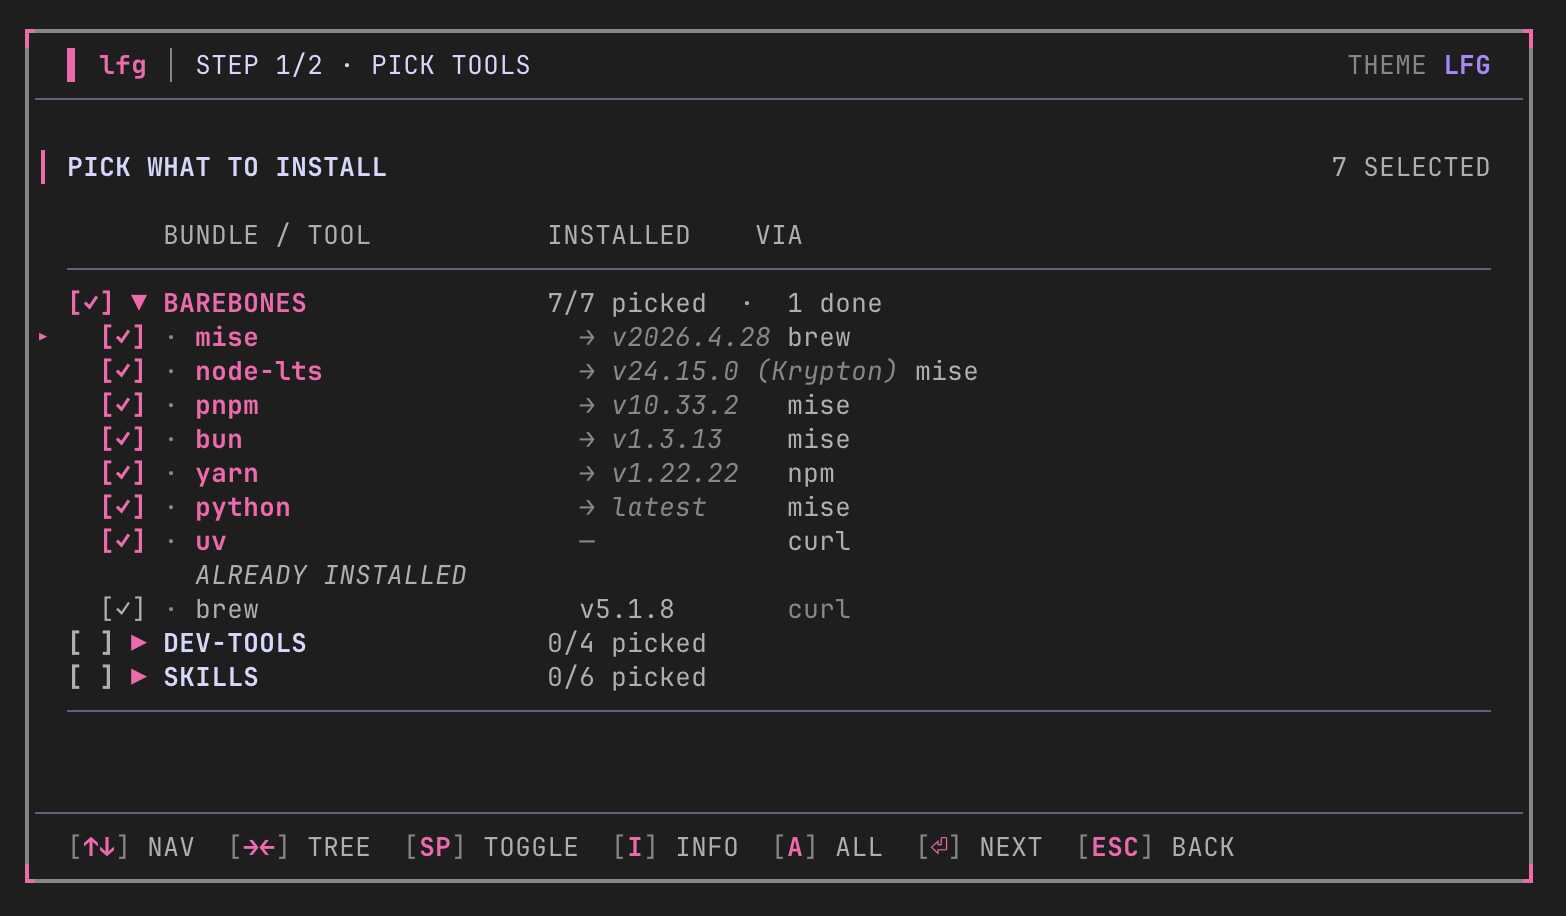The width and height of the screenshot is (1566, 916).
Task: Click the BUNDLE / TOOL column header
Action: tap(267, 235)
